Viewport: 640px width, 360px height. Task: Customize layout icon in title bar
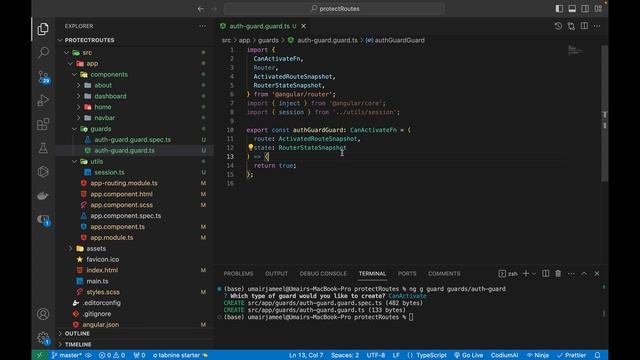tap(598, 9)
